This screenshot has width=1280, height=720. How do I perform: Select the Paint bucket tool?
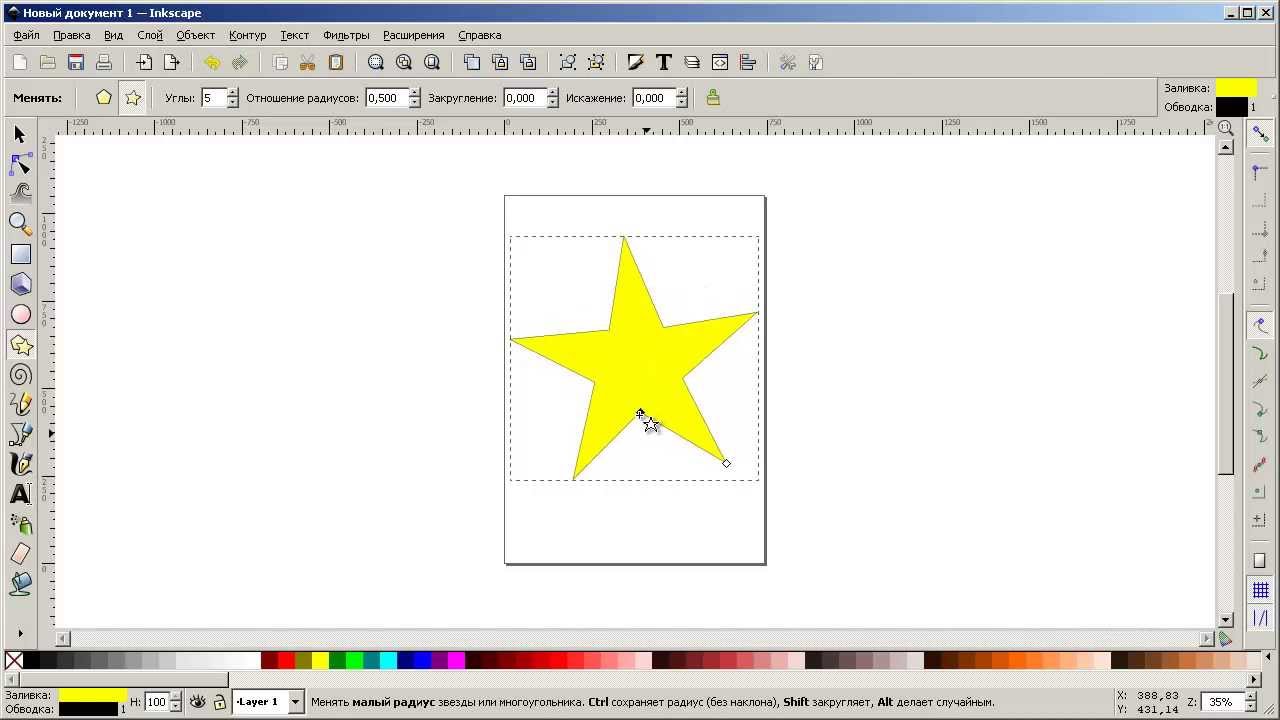(x=20, y=584)
